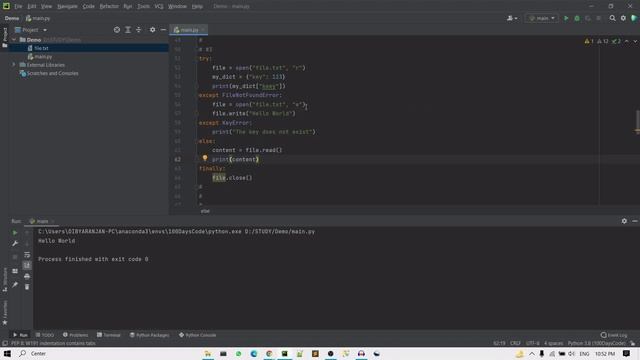Viewport: 640px width, 360px height.
Task: Hide the Run panel with minus icon
Action: 635,221
